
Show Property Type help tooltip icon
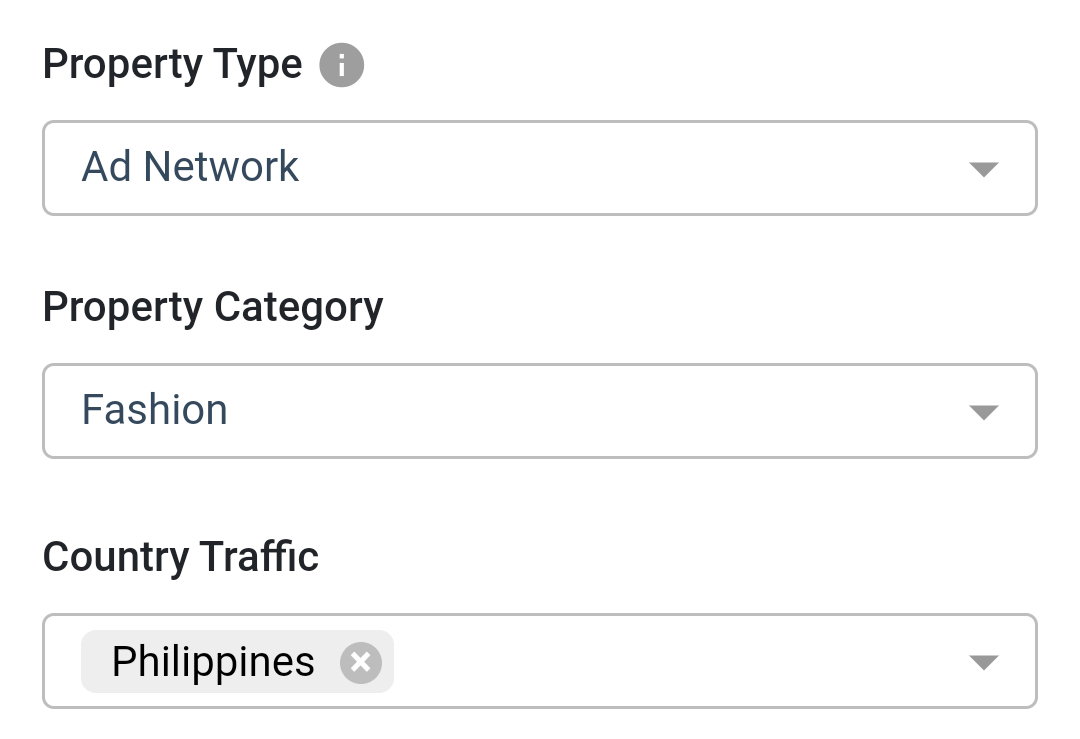pyautogui.click(x=342, y=65)
